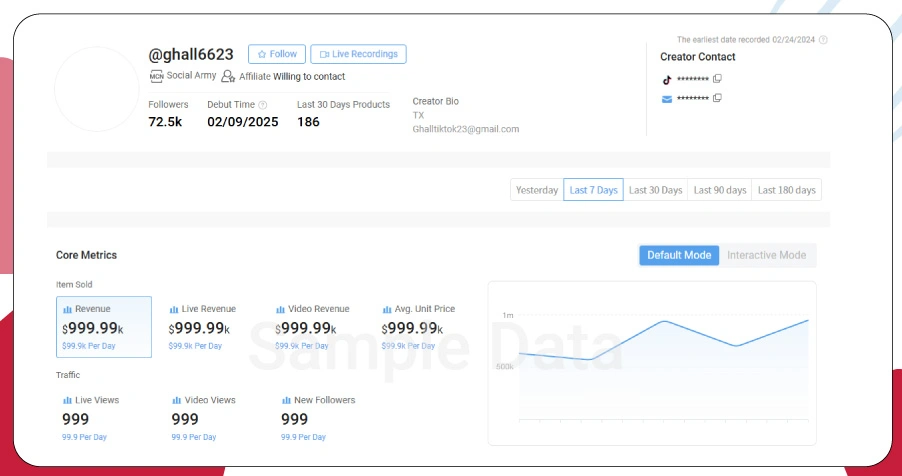
Task: Click the Affiliate person icon
Action: point(228,76)
